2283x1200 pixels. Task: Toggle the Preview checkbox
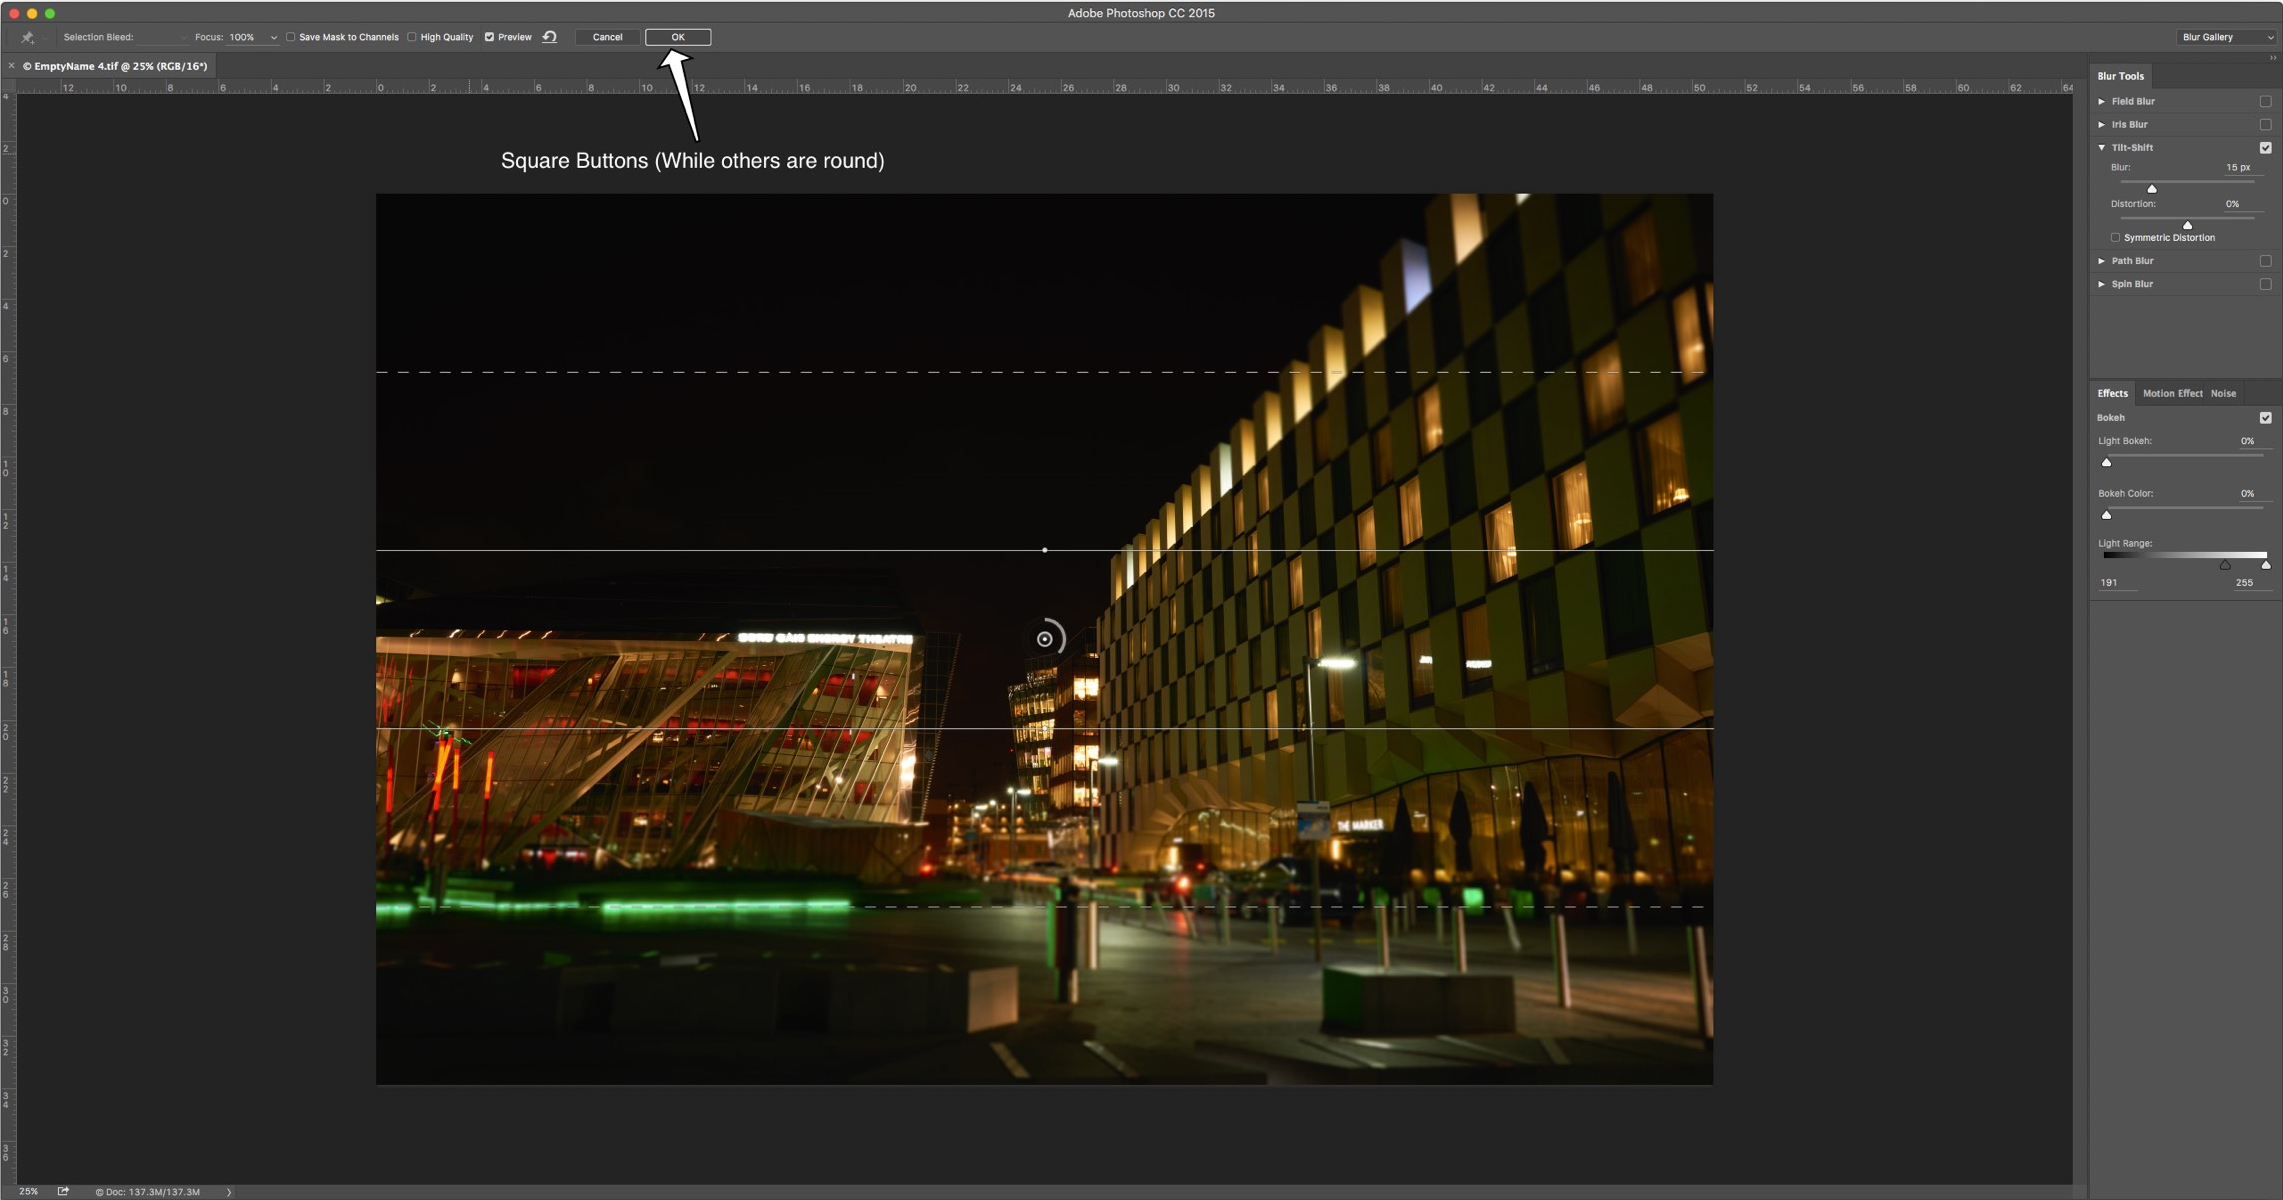[x=490, y=37]
